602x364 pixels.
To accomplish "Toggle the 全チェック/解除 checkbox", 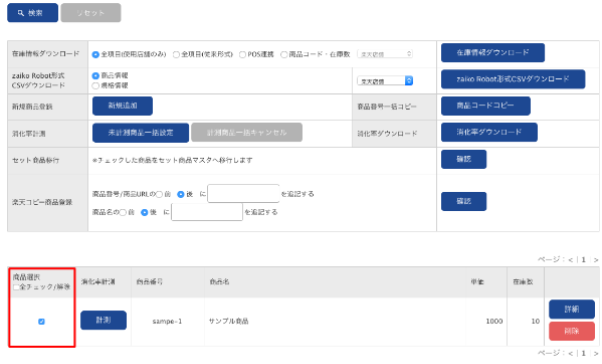I will point(16,287).
